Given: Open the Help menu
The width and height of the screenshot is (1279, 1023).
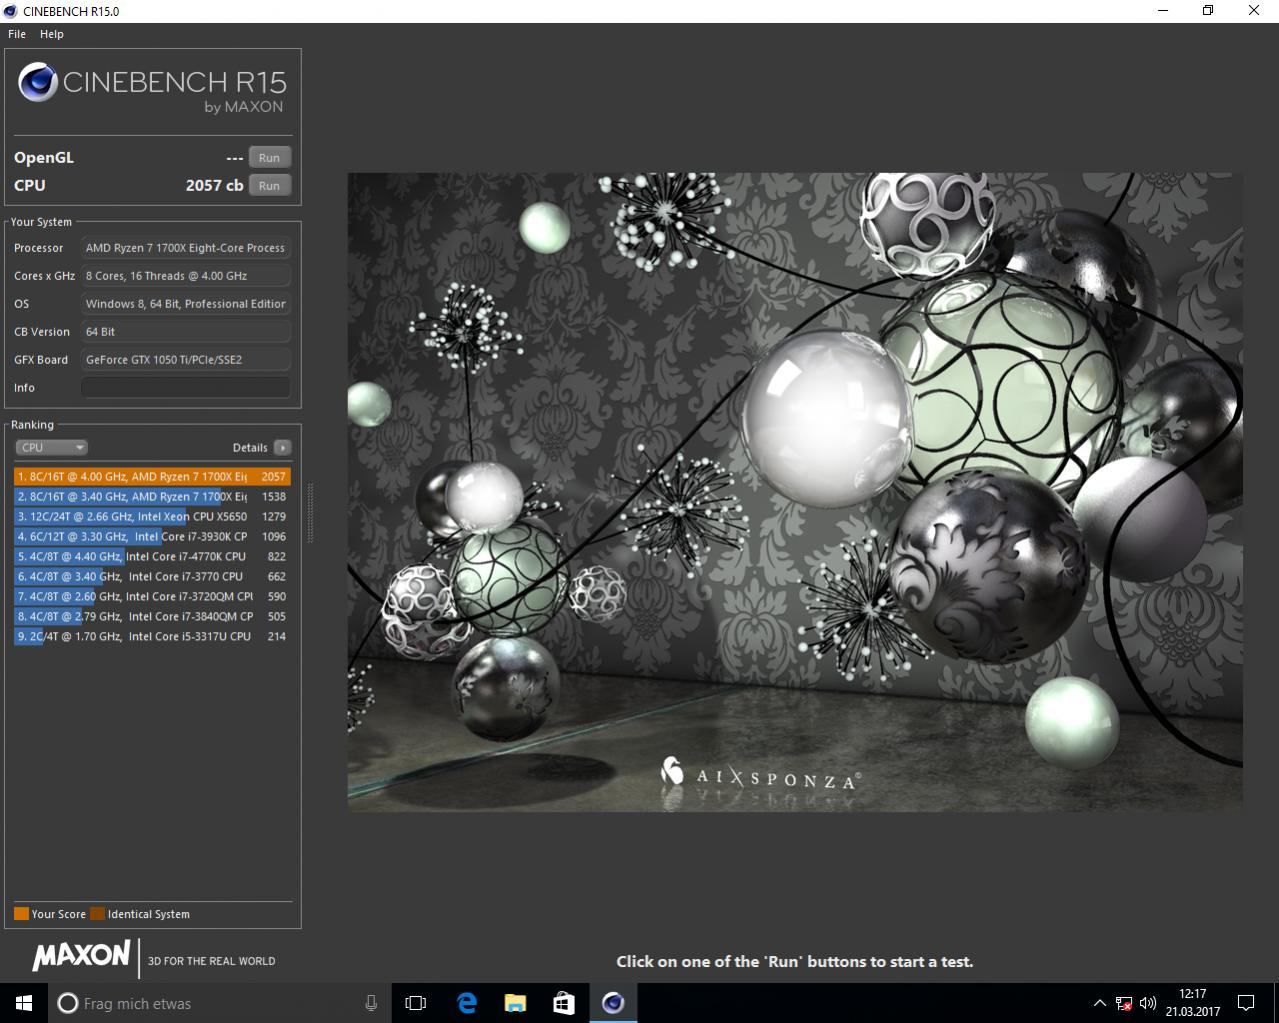Looking at the screenshot, I should click(52, 34).
